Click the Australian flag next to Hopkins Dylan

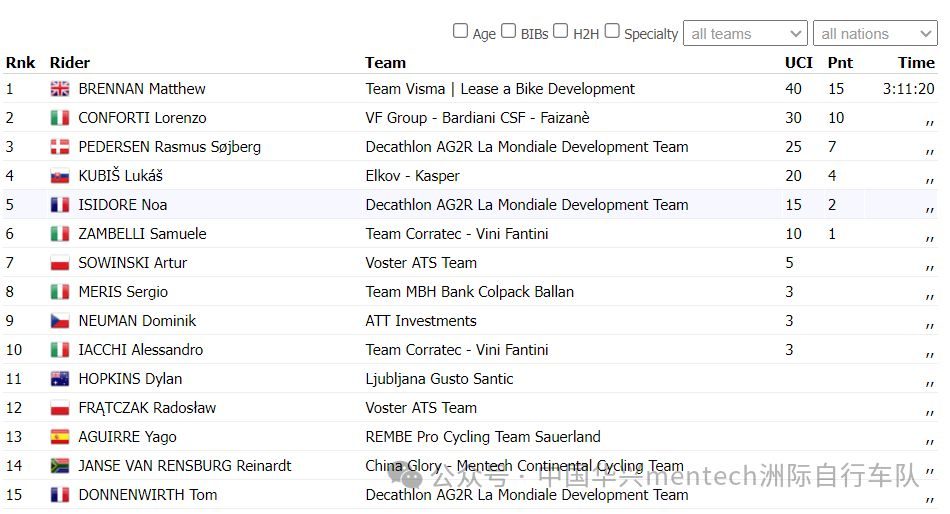click(x=59, y=379)
